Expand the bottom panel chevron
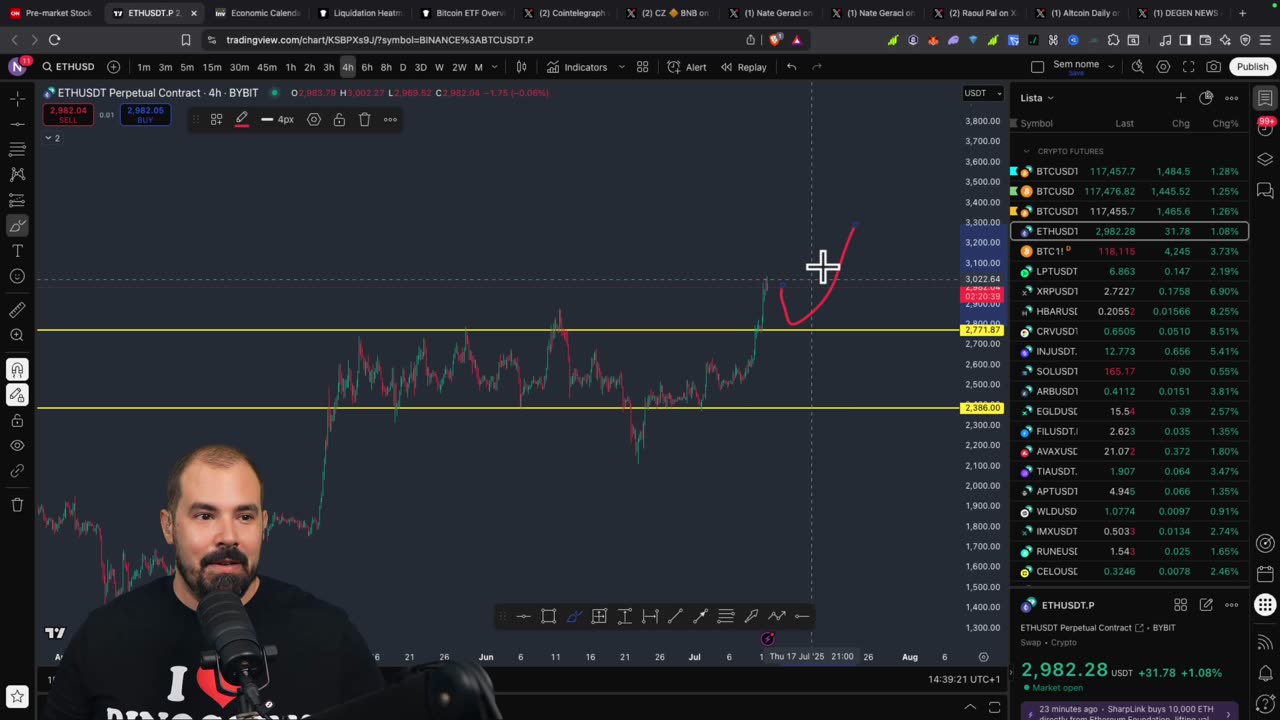This screenshot has width=1280, height=720. (x=970, y=707)
